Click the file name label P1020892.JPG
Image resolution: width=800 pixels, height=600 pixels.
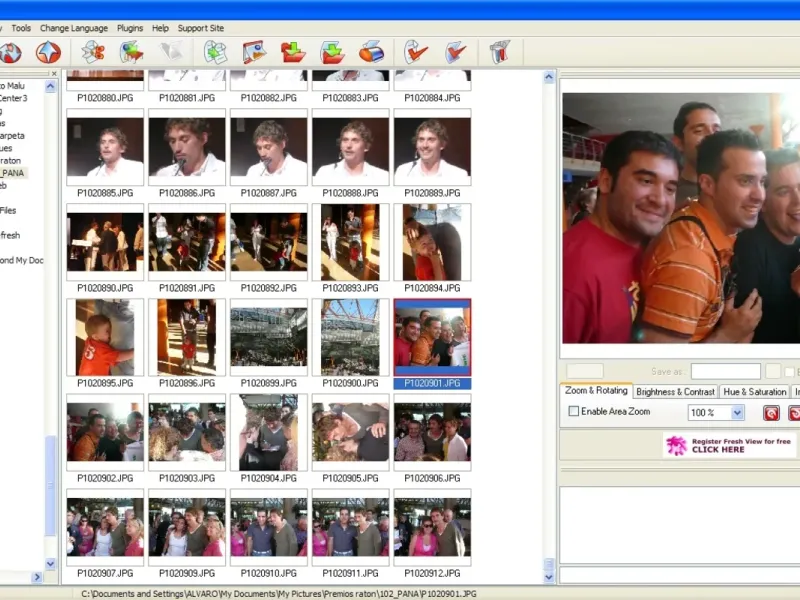point(269,288)
